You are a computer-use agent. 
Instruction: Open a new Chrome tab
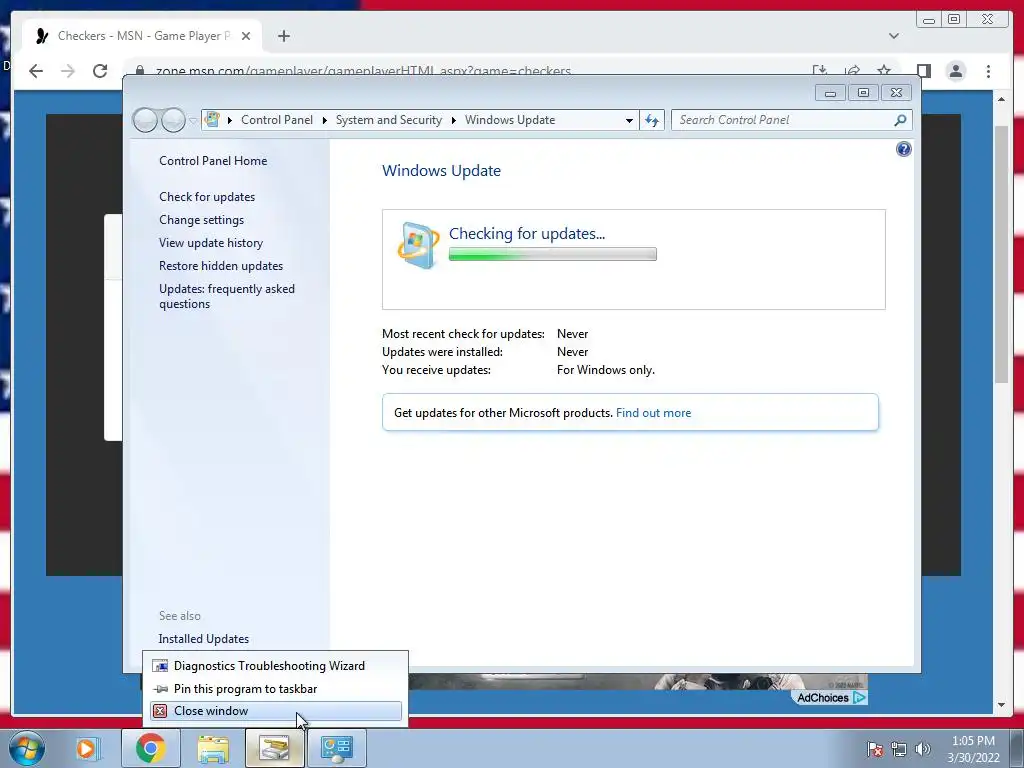pos(283,36)
